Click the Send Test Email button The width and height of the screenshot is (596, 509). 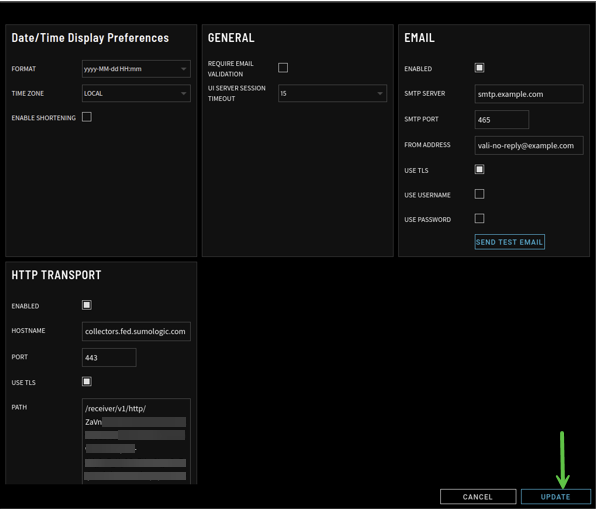509,242
